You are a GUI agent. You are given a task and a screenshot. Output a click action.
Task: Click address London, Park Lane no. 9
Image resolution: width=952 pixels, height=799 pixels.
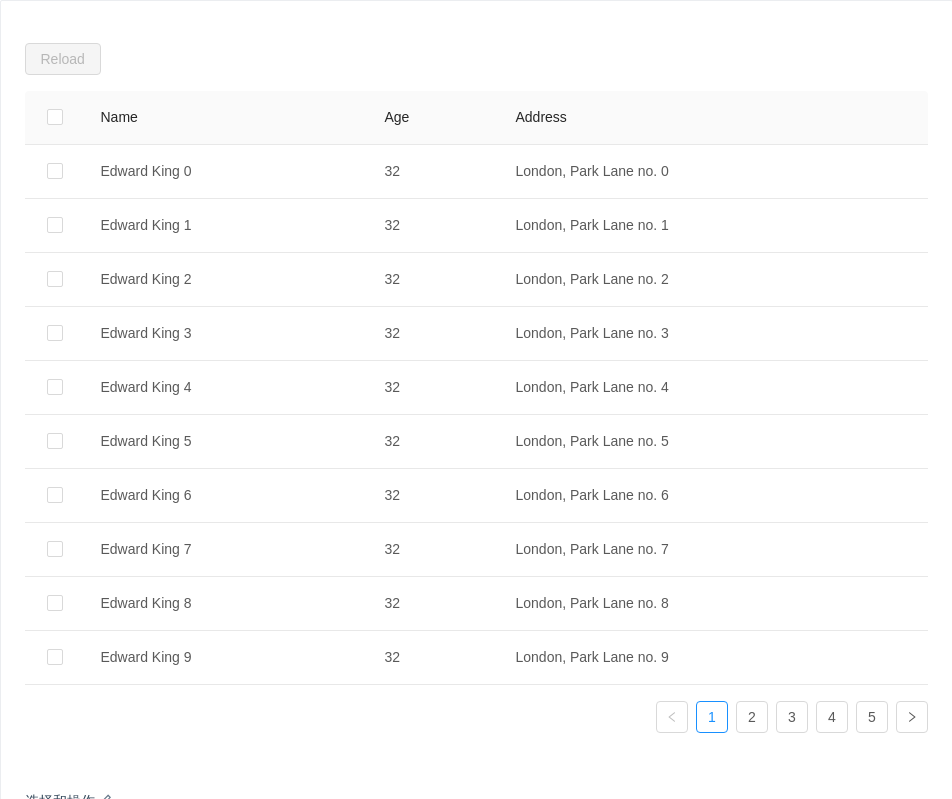pyautogui.click(x=592, y=658)
